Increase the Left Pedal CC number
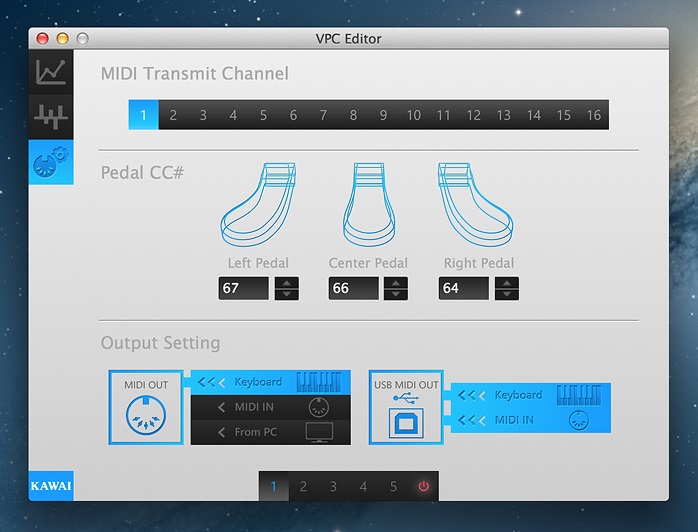Image resolution: width=698 pixels, height=532 pixels. pos(287,283)
